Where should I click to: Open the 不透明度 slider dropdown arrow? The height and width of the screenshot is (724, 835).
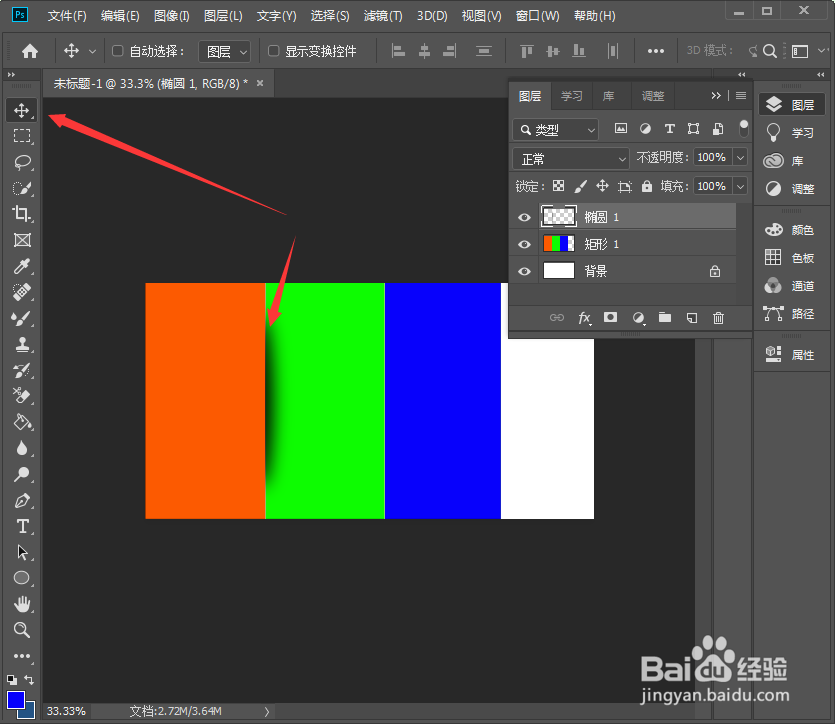point(740,158)
